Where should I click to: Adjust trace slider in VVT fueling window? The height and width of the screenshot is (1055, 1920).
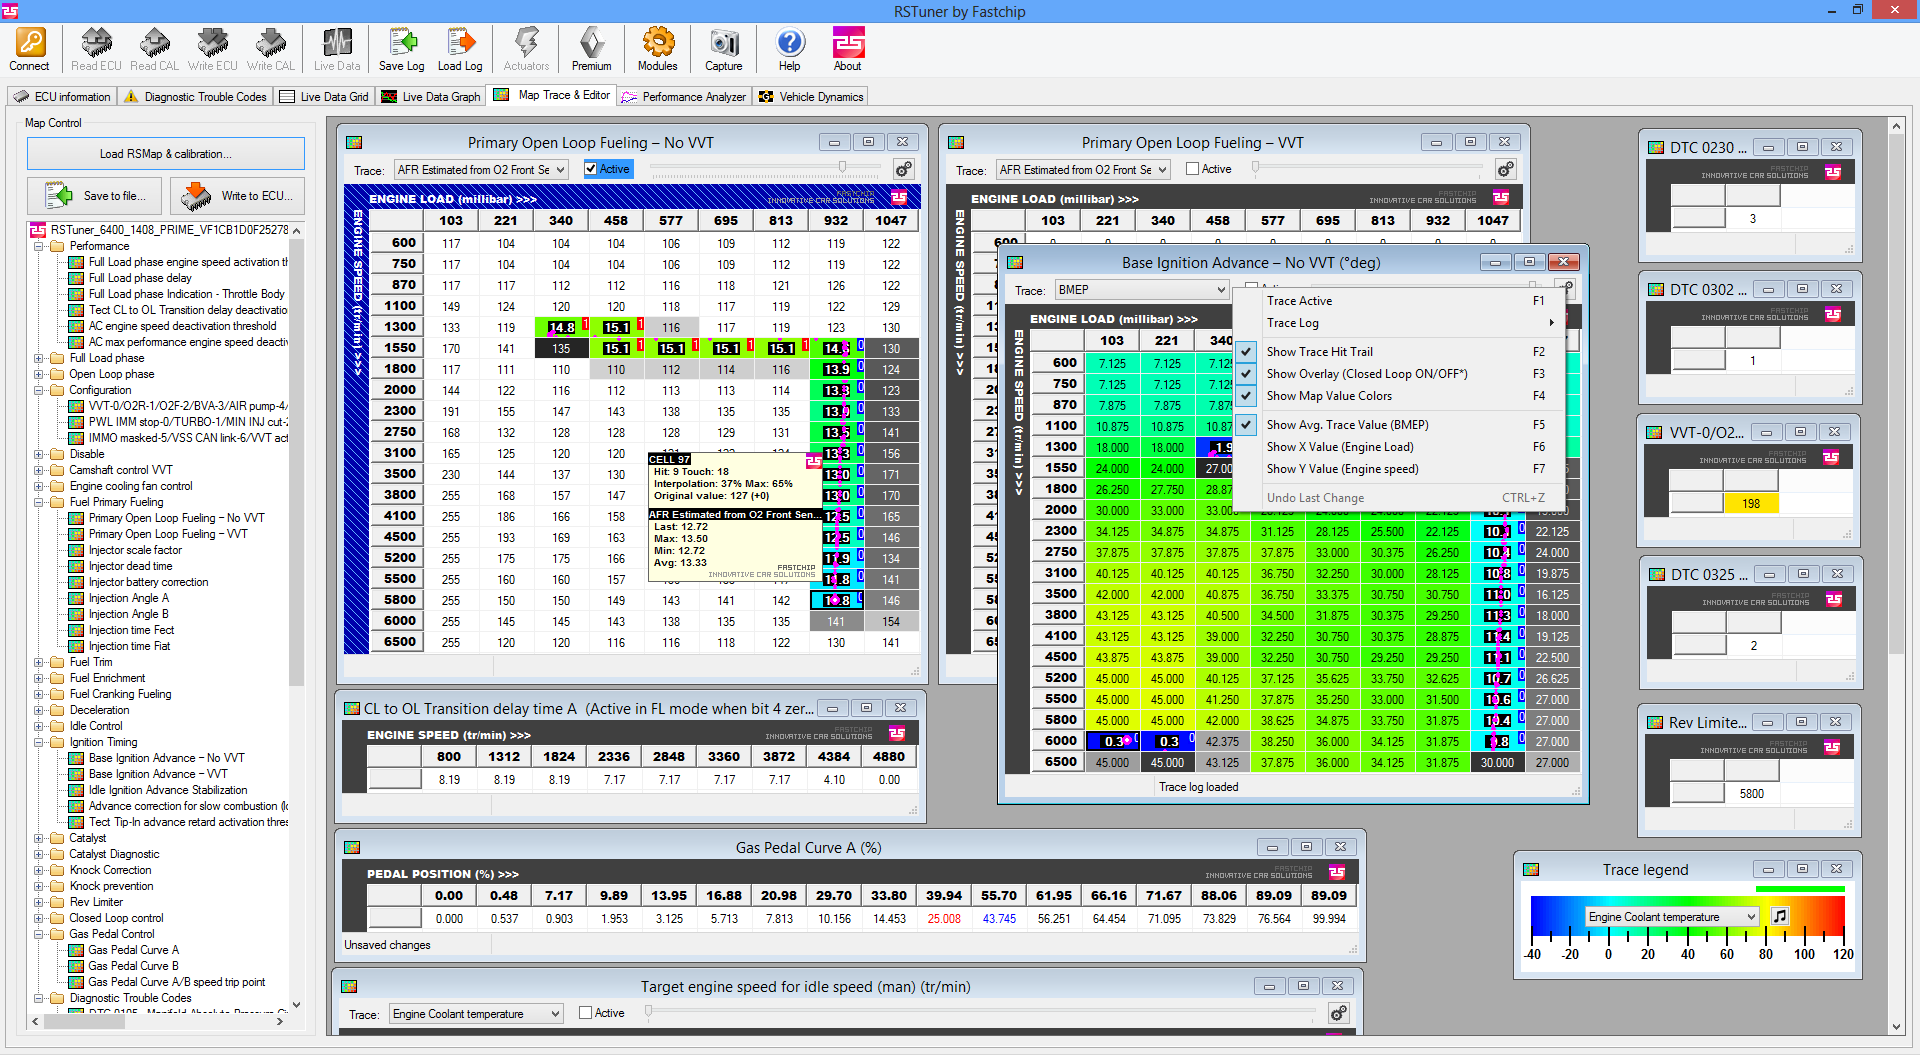pyautogui.click(x=1255, y=167)
